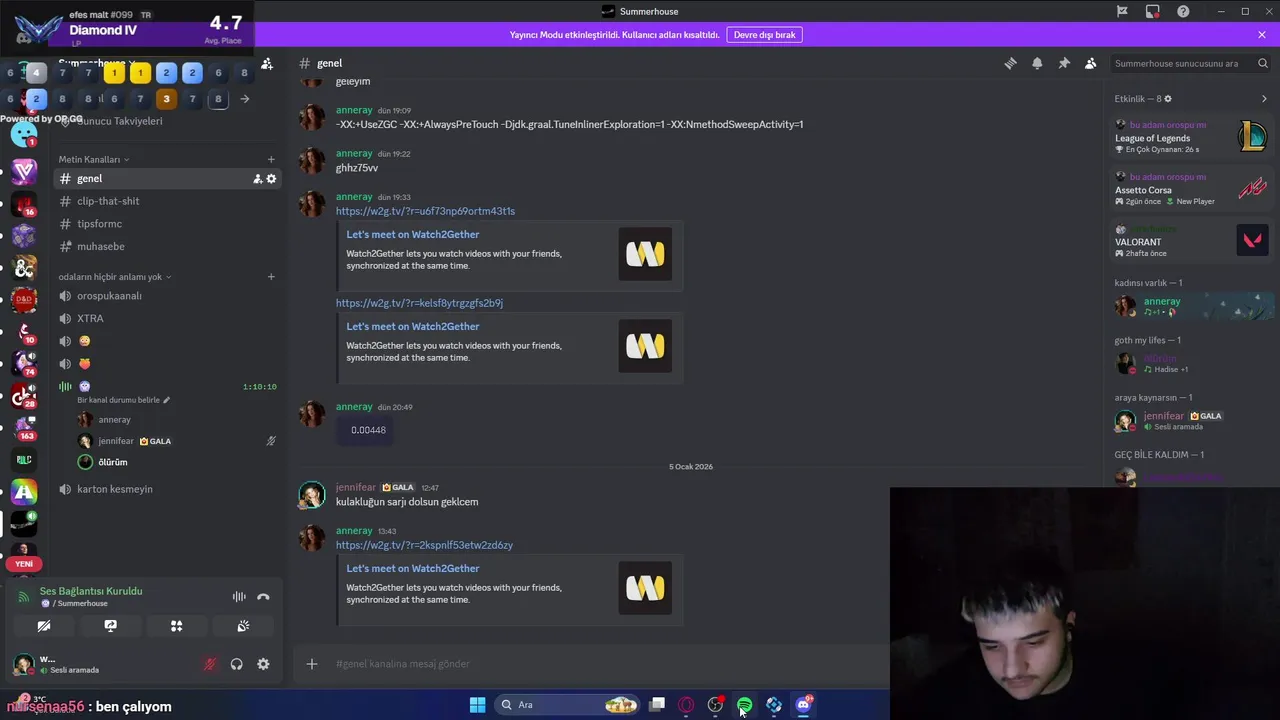Viewport: 1280px width, 720px height.
Task: Open Task View on the taskbar
Action: click(657, 705)
